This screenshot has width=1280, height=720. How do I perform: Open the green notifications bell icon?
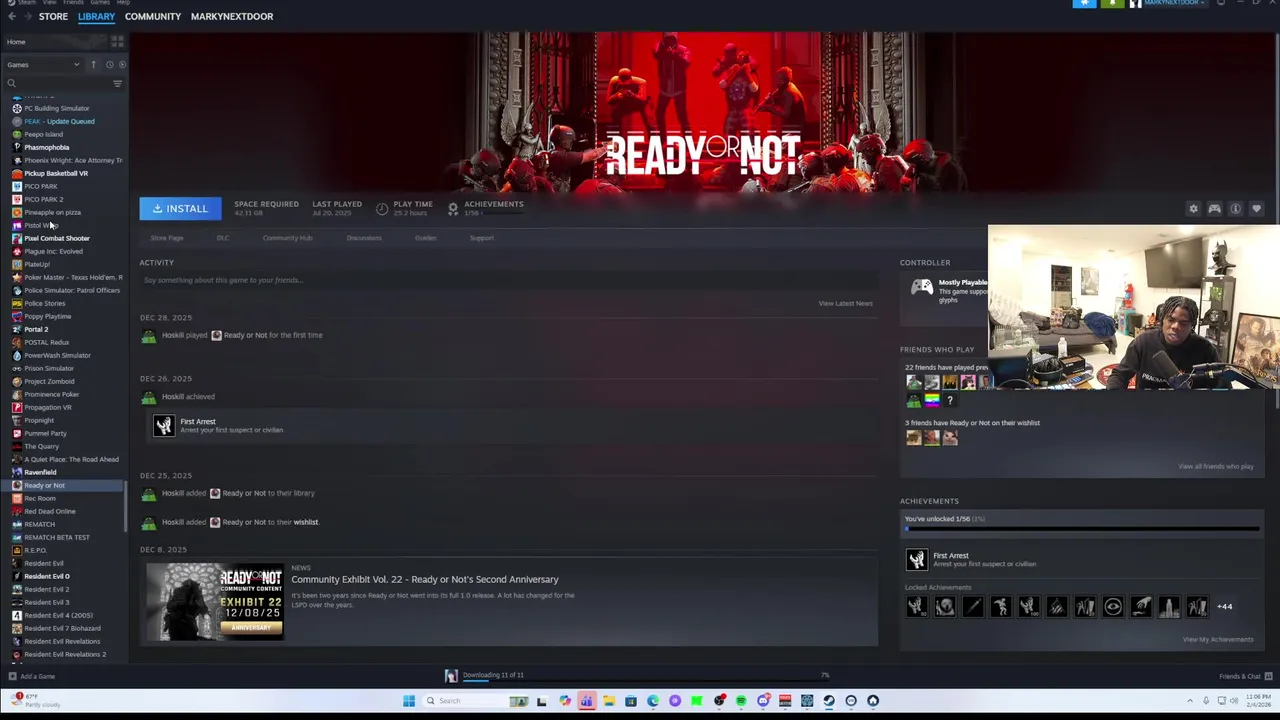[x=1112, y=3]
